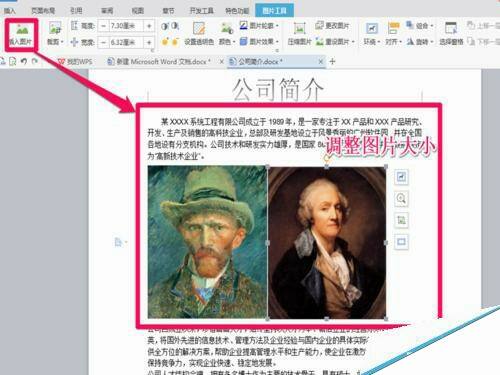Image resolution: width=500 pixels, height=375 pixels.
Task: Click the increase contrast icon
Action: (165, 26)
